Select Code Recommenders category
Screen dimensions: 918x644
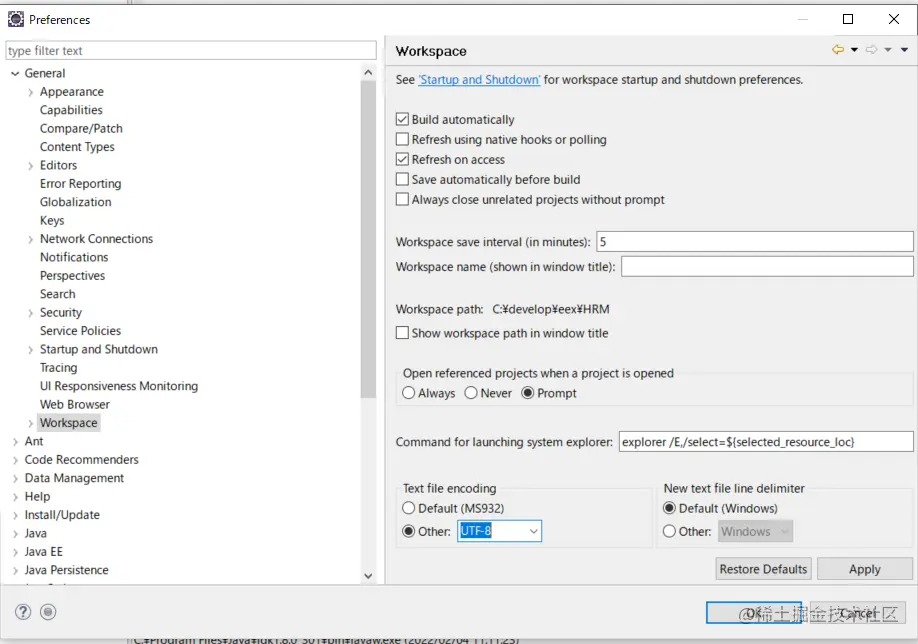(x=81, y=460)
